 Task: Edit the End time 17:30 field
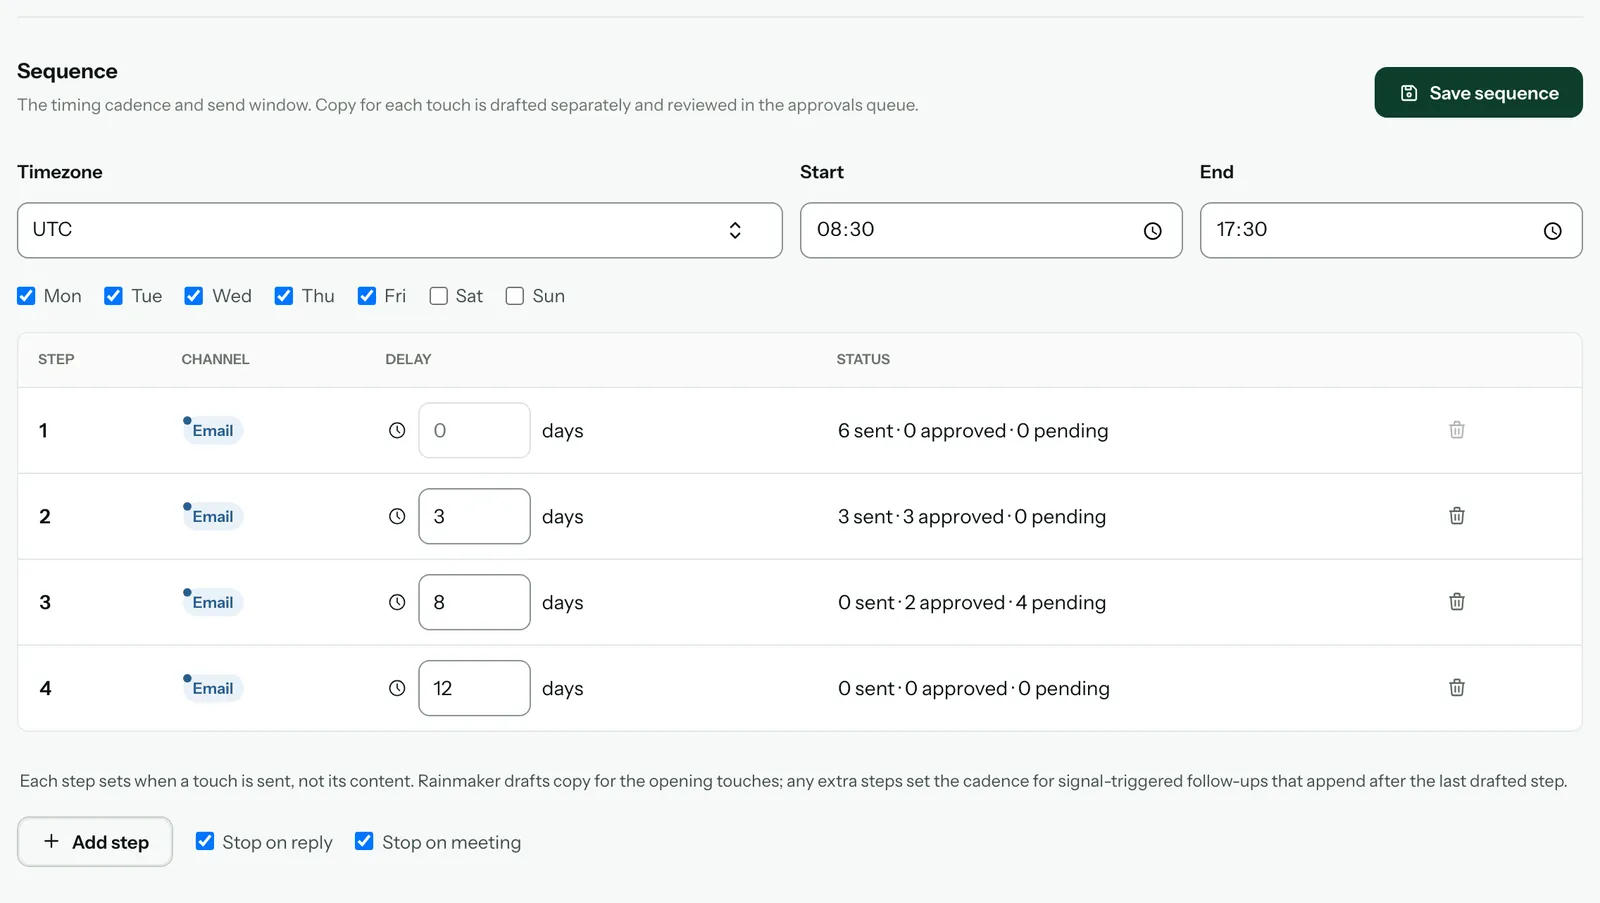pyautogui.click(x=1391, y=230)
